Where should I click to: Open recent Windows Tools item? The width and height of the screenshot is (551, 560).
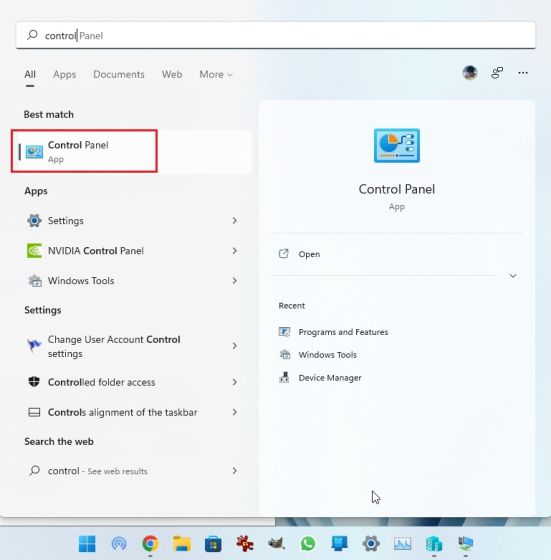pos(327,355)
